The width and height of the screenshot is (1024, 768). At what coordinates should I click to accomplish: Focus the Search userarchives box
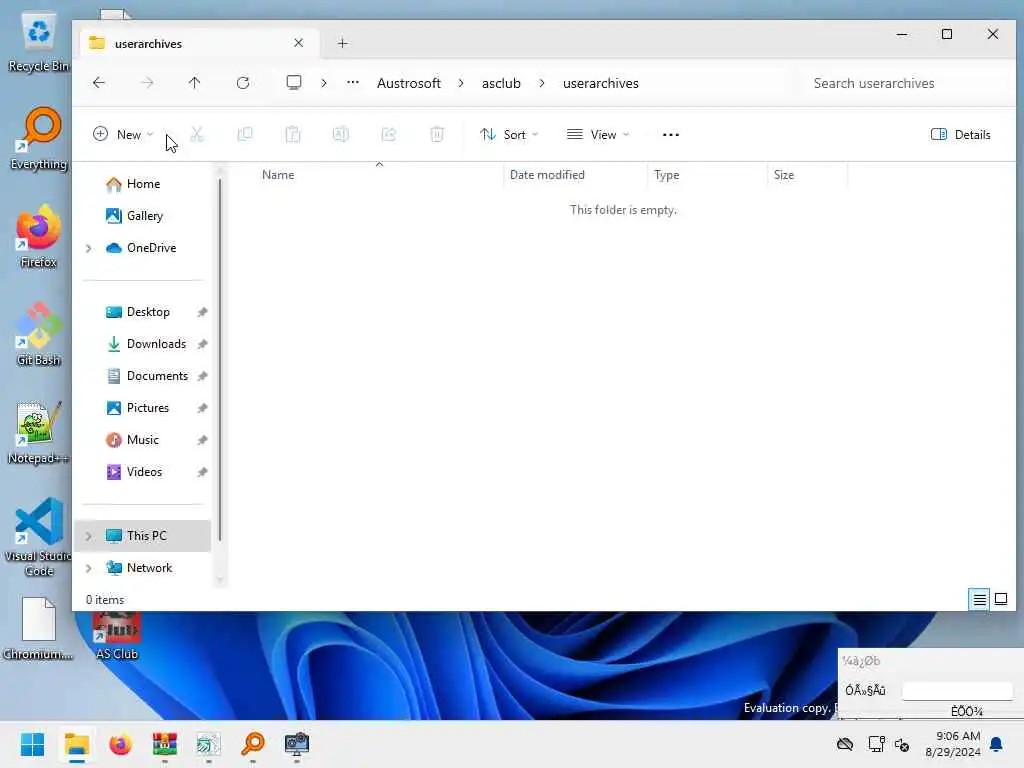(x=904, y=83)
